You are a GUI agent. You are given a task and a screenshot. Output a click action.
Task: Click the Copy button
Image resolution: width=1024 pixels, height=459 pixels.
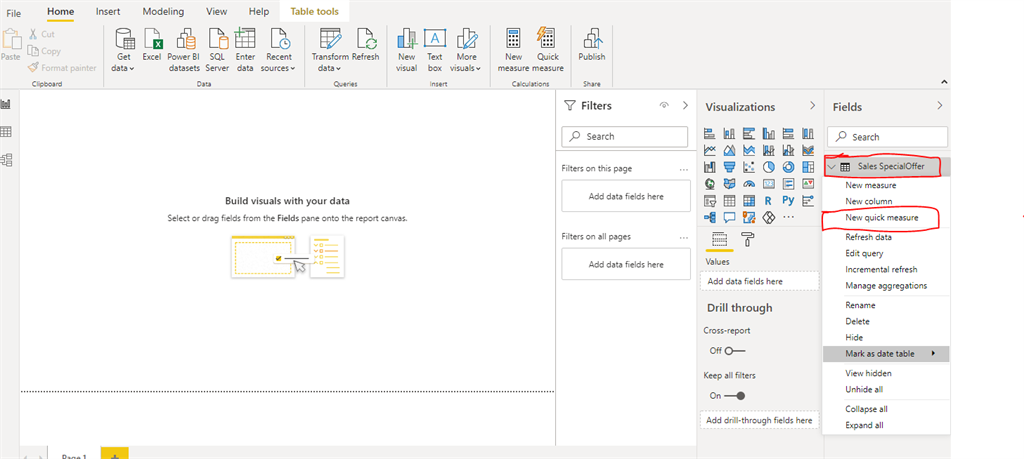click(x=44, y=51)
